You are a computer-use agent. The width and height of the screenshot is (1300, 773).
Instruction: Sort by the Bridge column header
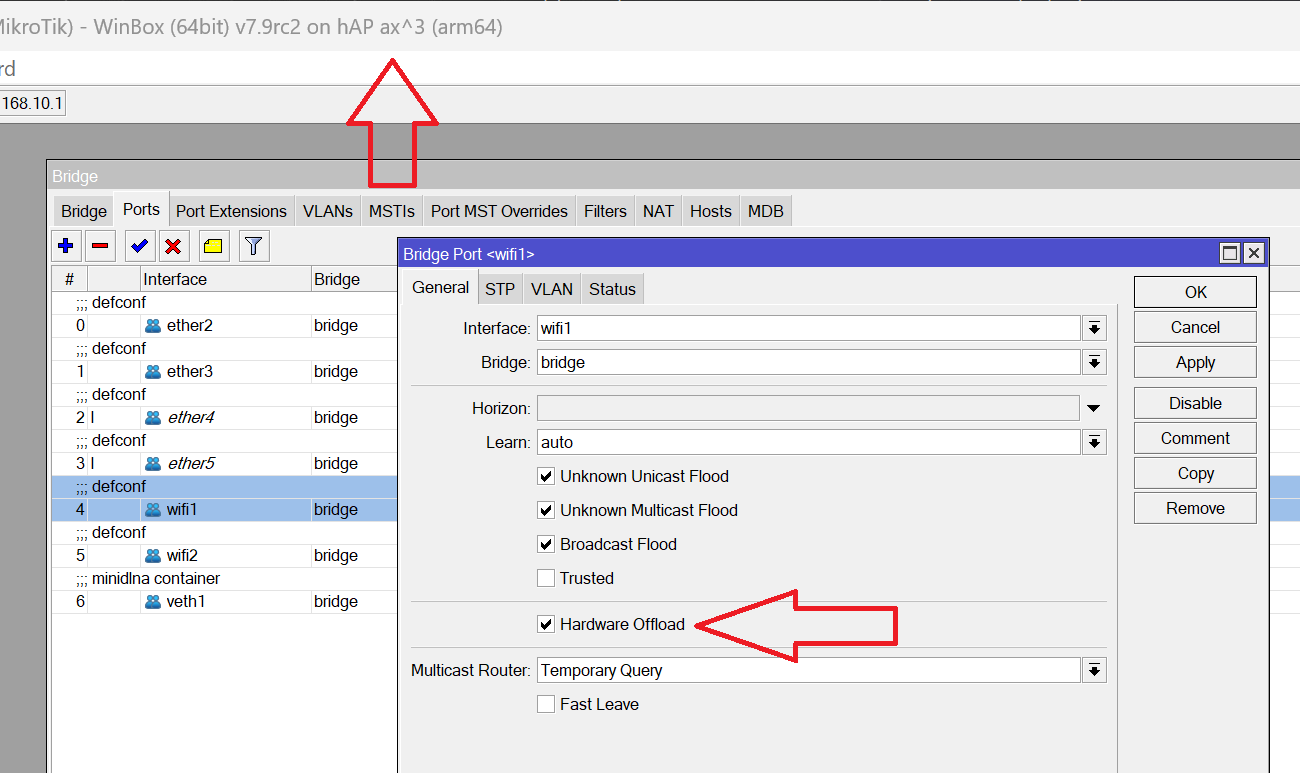[x=354, y=279]
